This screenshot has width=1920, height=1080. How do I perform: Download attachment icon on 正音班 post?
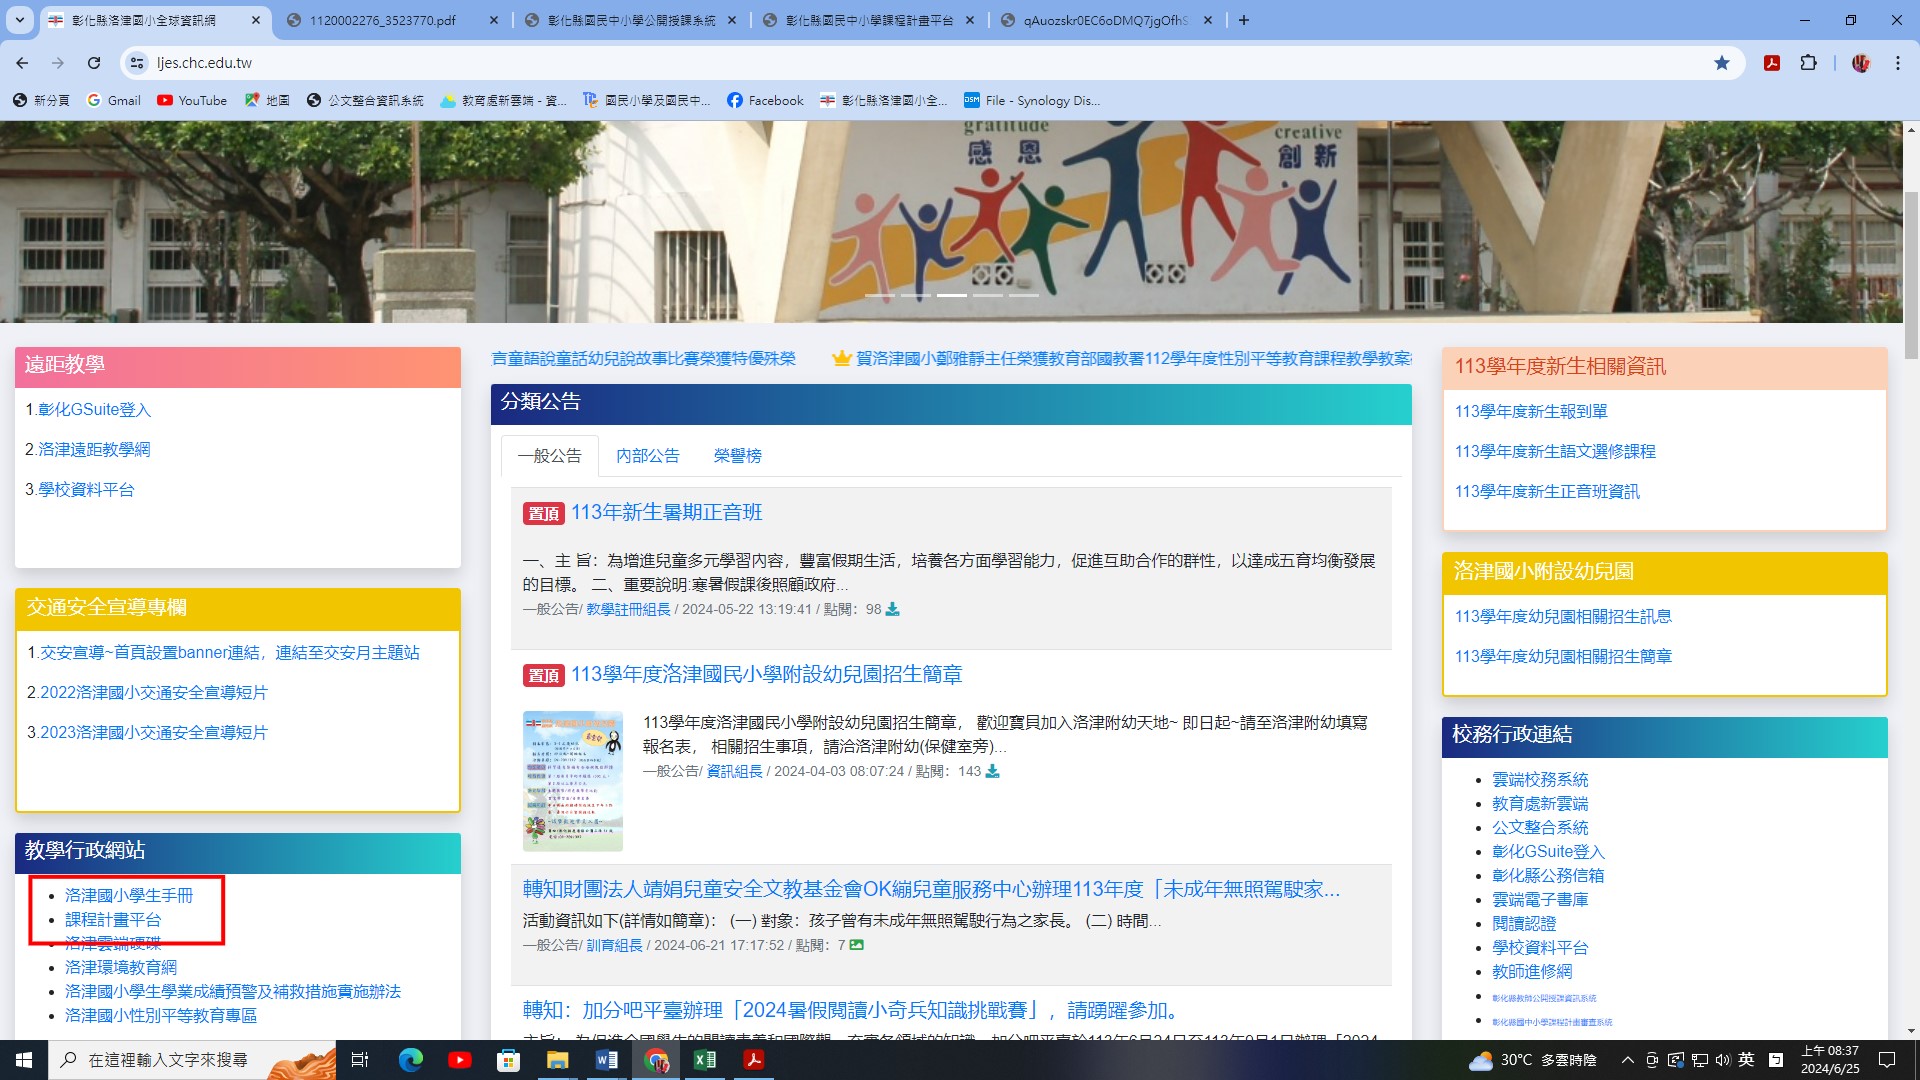coord(892,609)
